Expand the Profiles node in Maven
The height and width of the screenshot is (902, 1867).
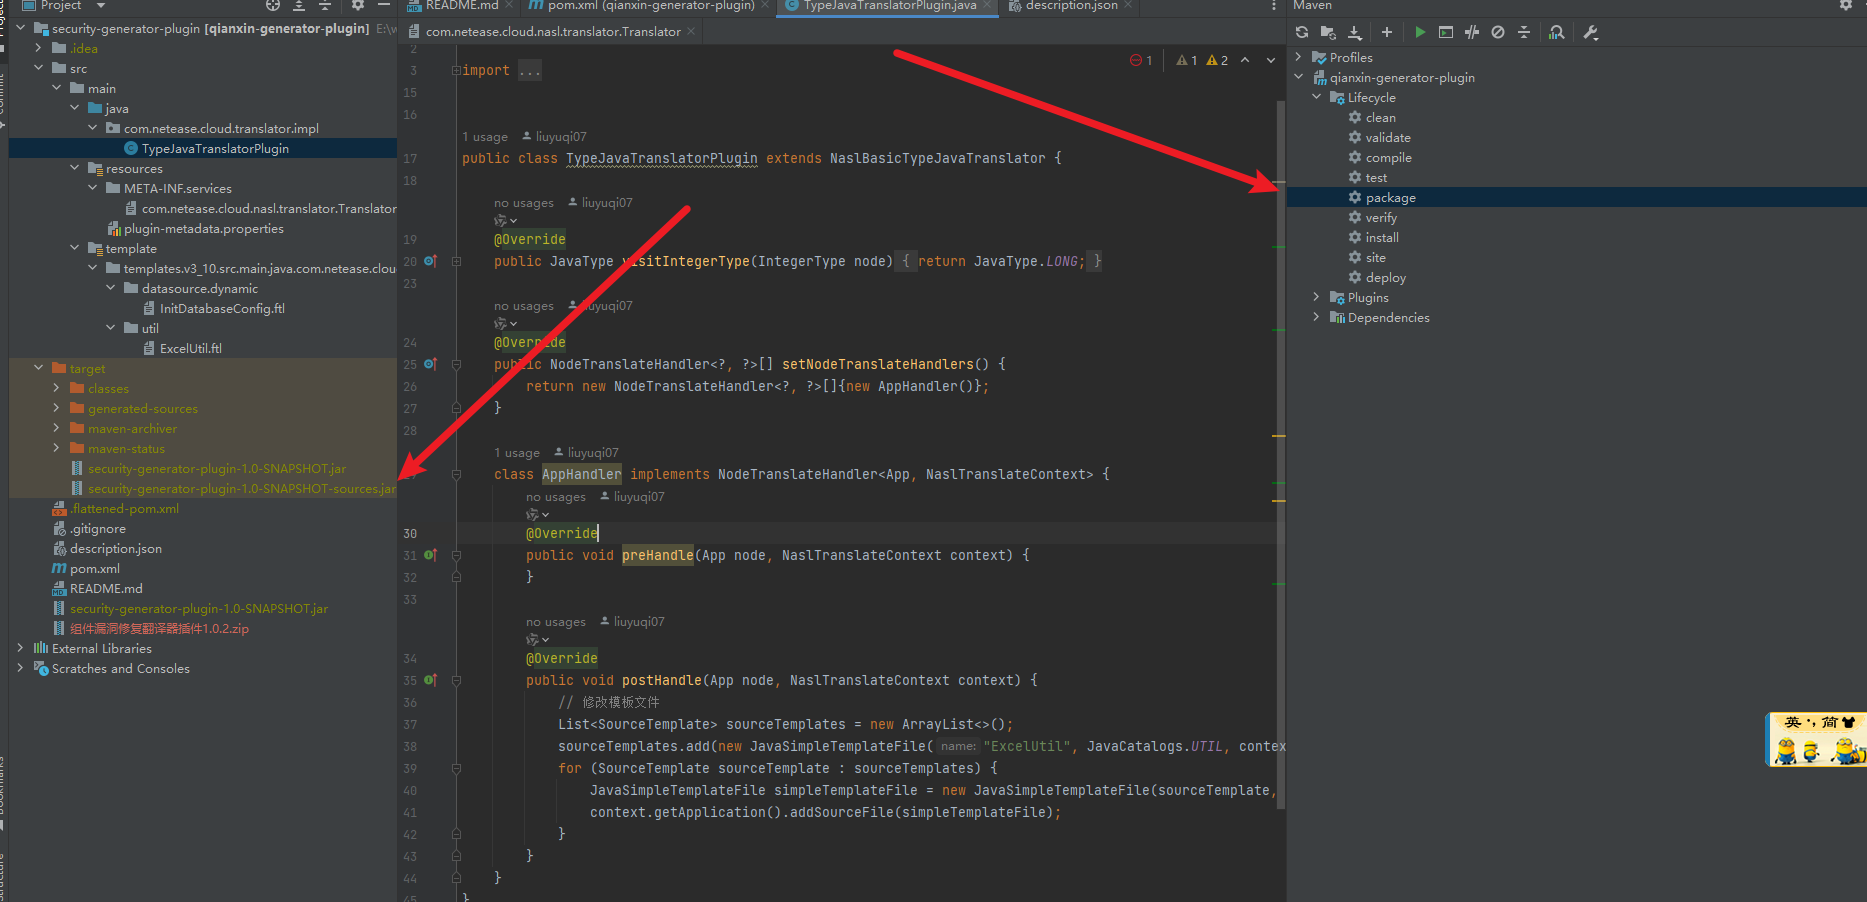(x=1299, y=57)
